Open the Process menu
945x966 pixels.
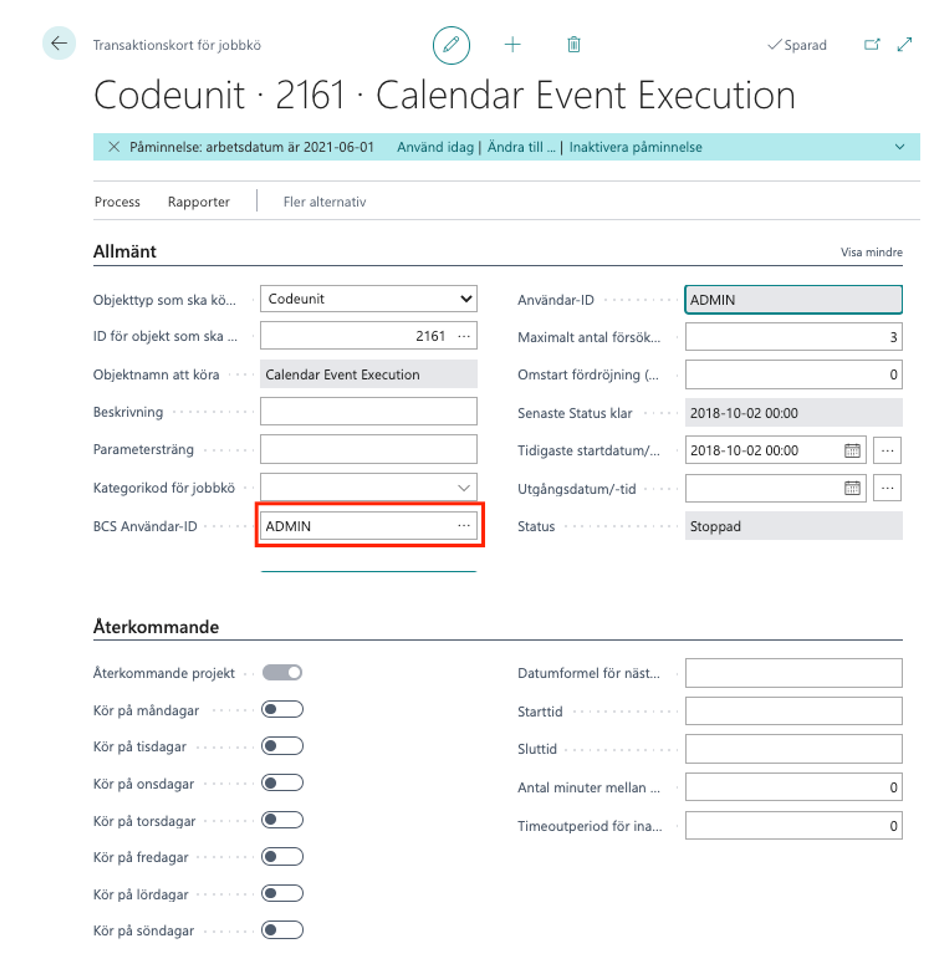[117, 202]
